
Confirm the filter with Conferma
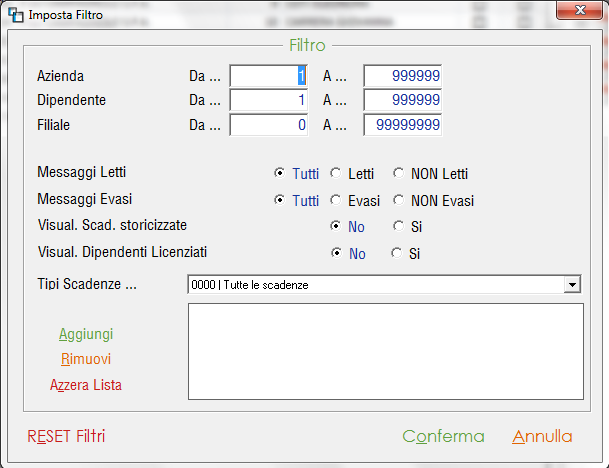click(x=443, y=437)
